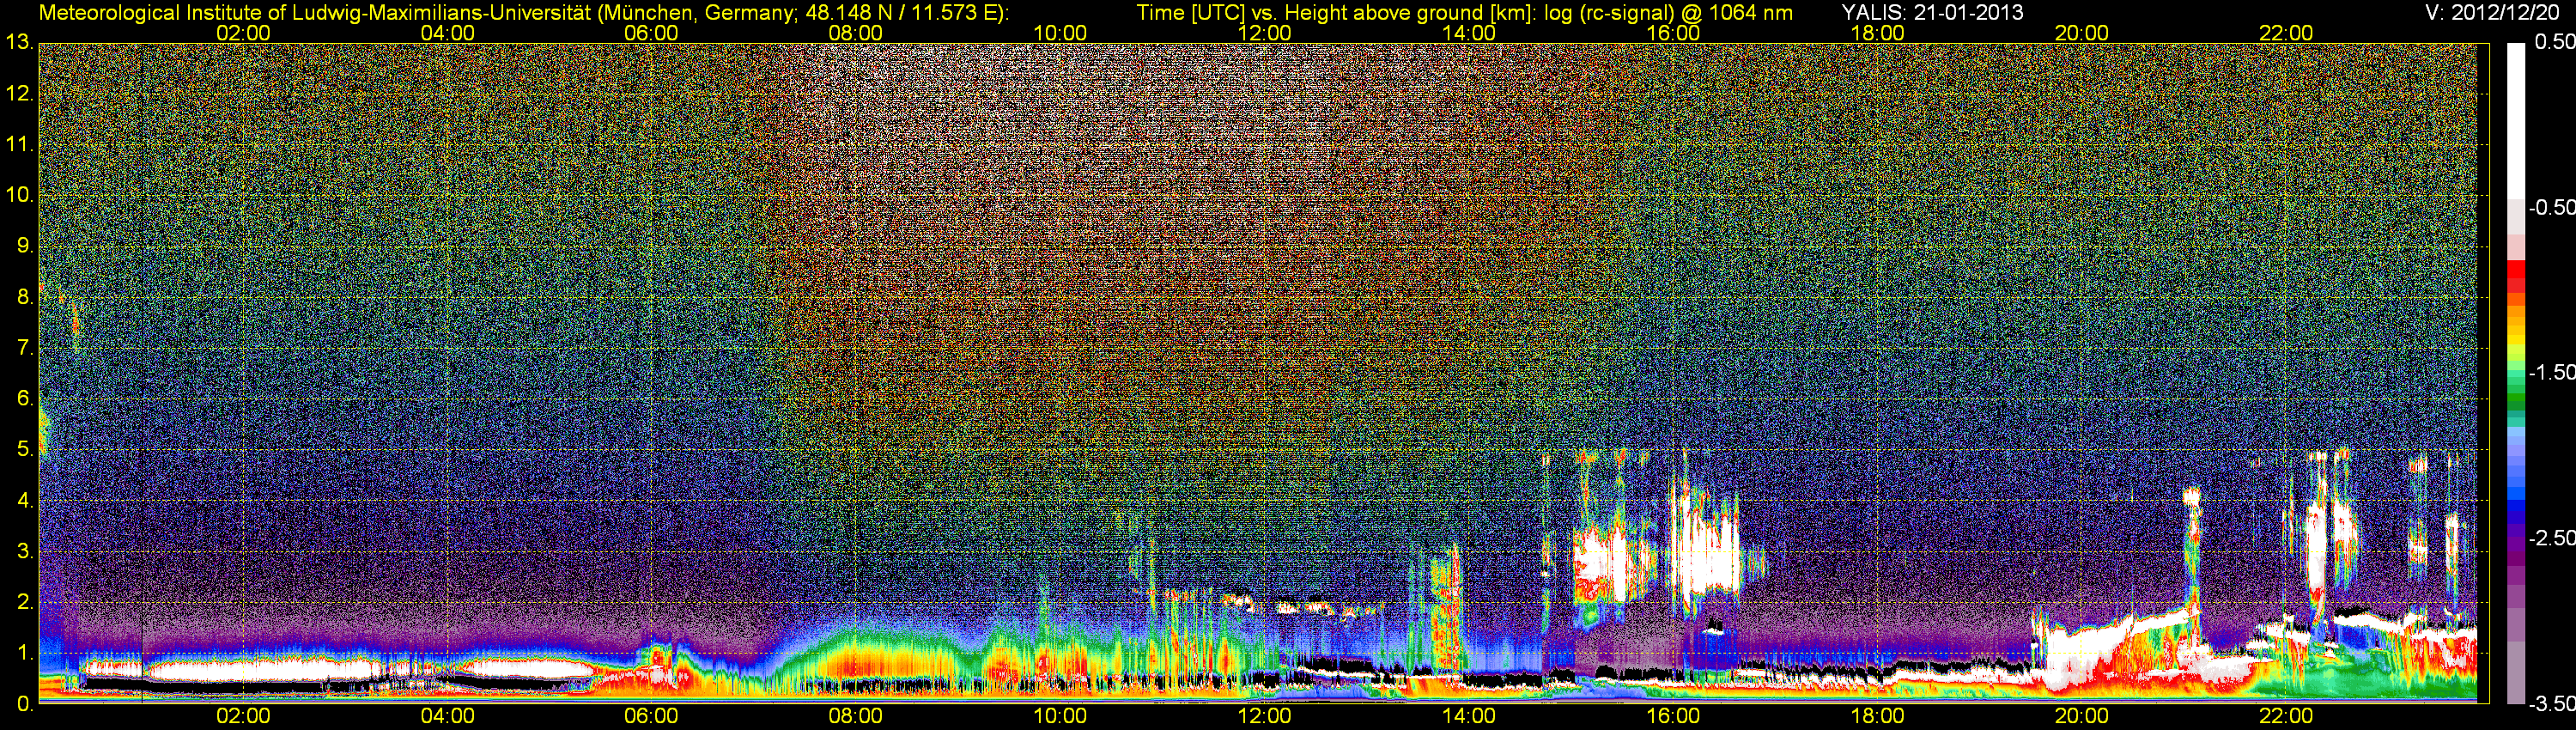2576x730 pixels.
Task: Choose 04:00 on the lower time axis
Action: (x=447, y=717)
